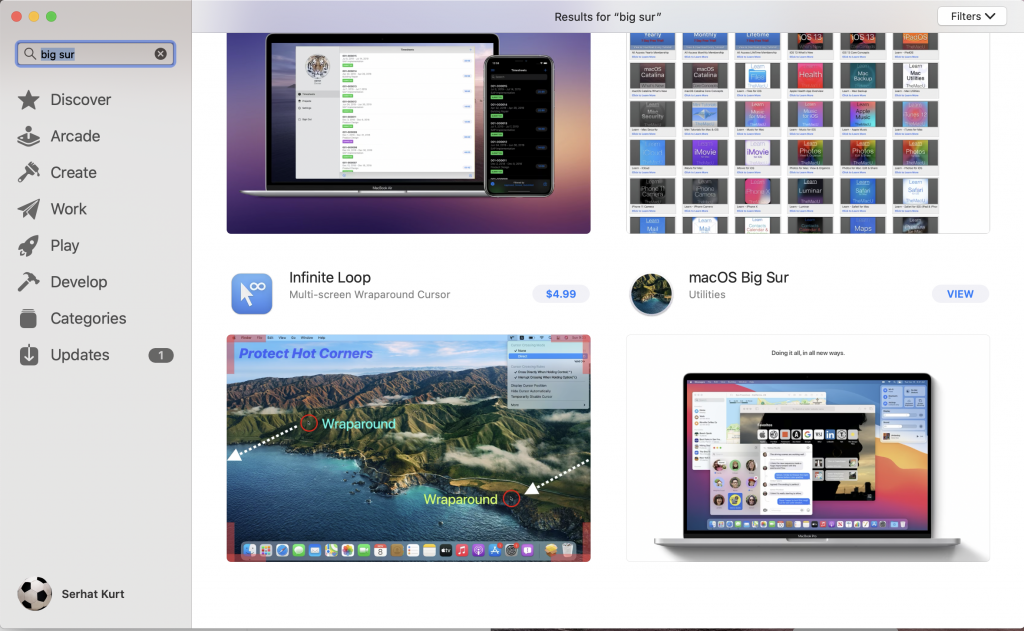Click the Results for big sur heading

click(x=607, y=17)
